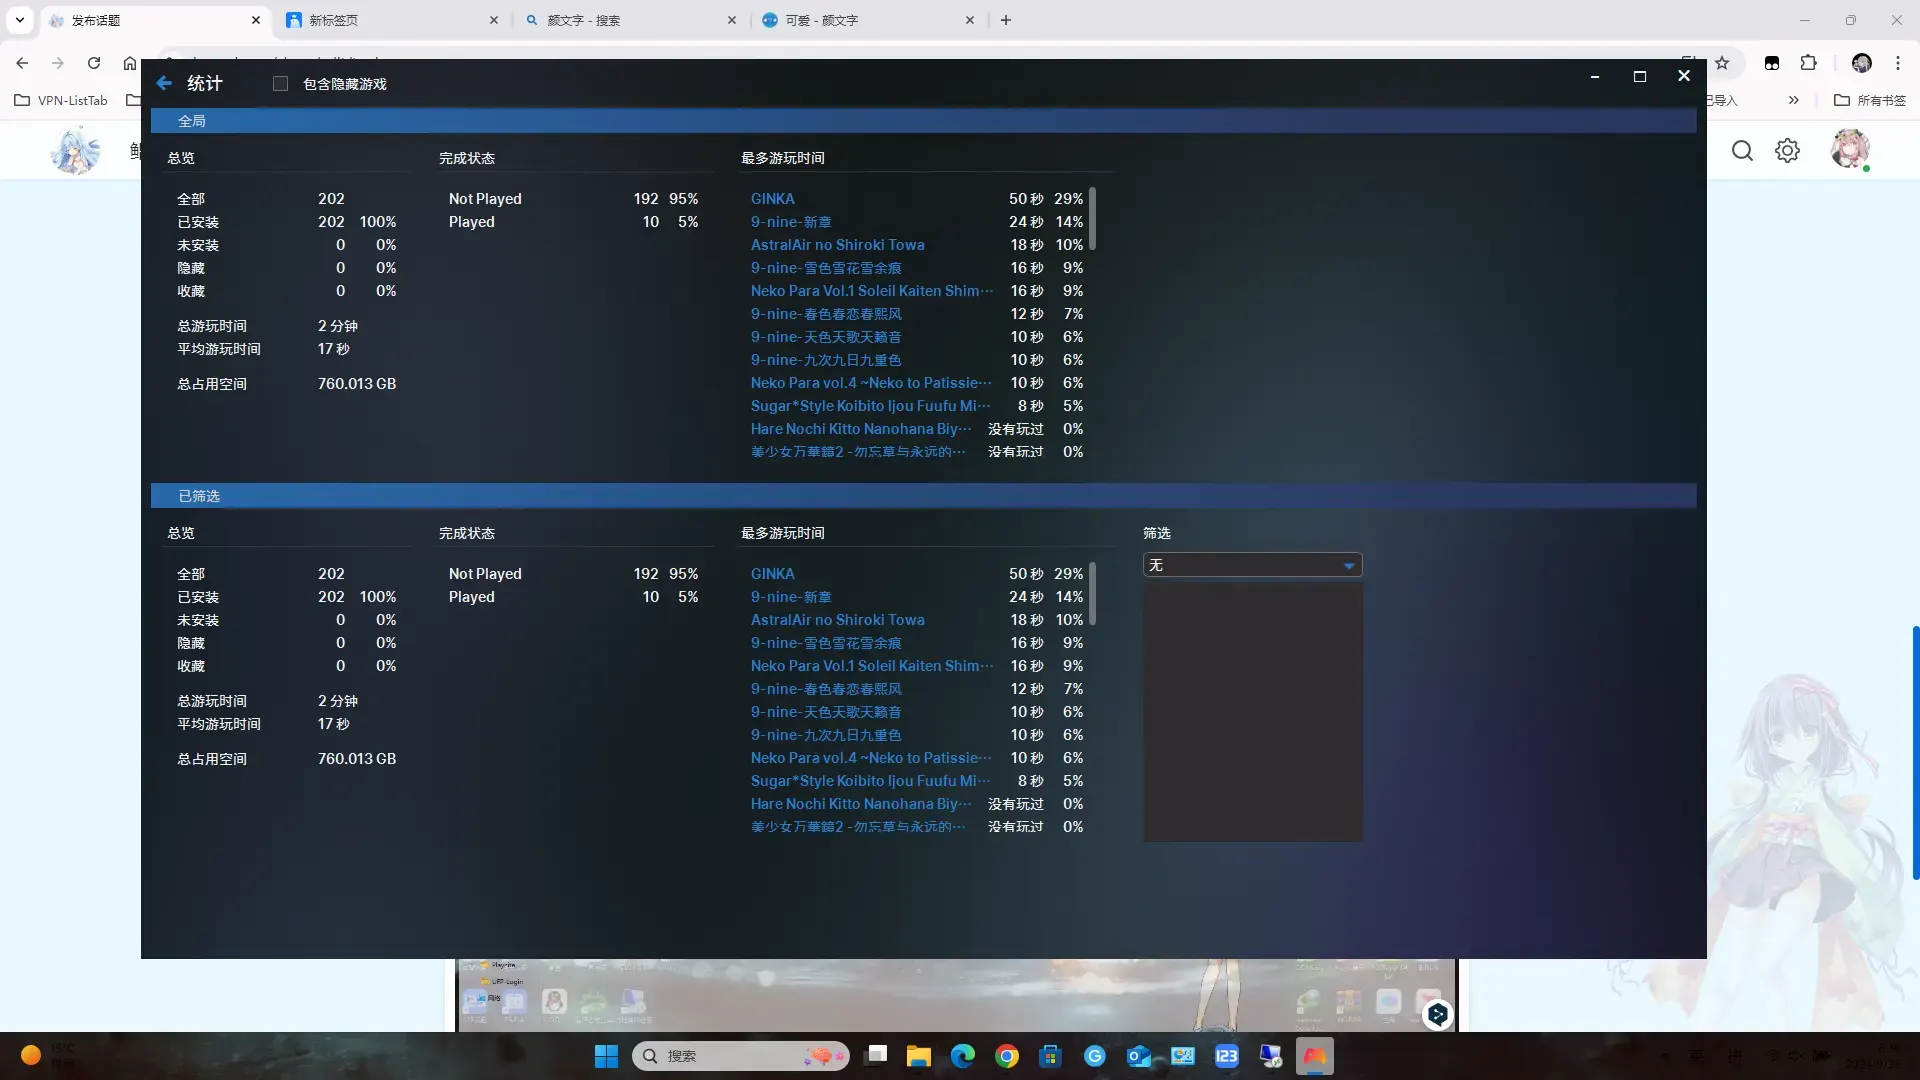Image resolution: width=1920 pixels, height=1080 pixels.
Task: Go back using the statistics arrow icon
Action: (165, 83)
